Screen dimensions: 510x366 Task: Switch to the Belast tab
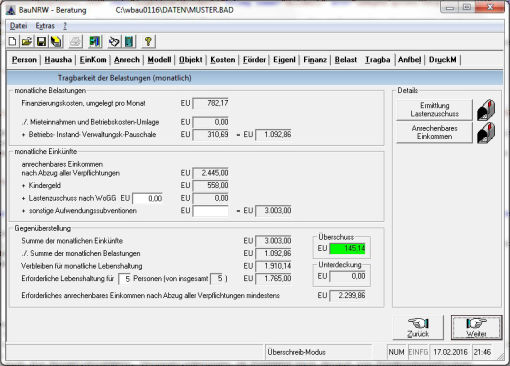[346, 60]
